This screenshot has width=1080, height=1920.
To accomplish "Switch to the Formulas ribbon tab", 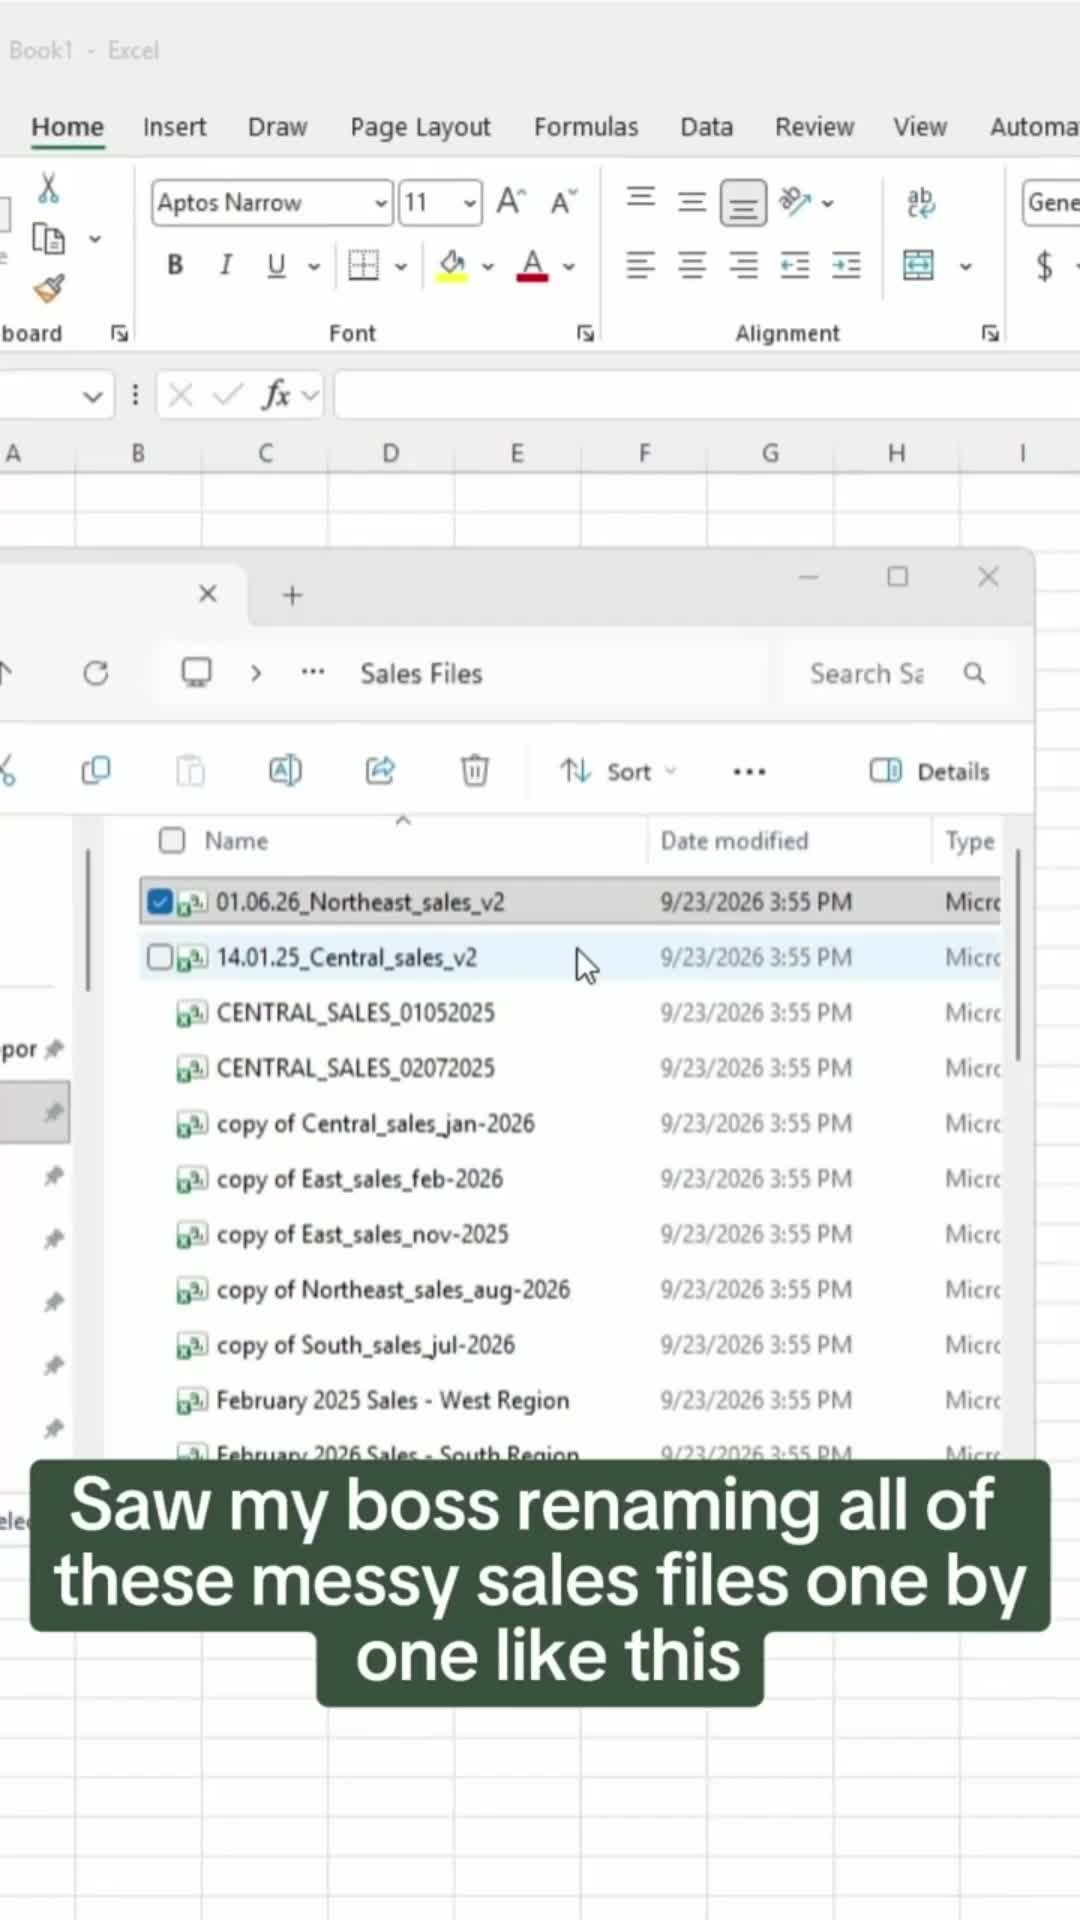I will 586,127.
